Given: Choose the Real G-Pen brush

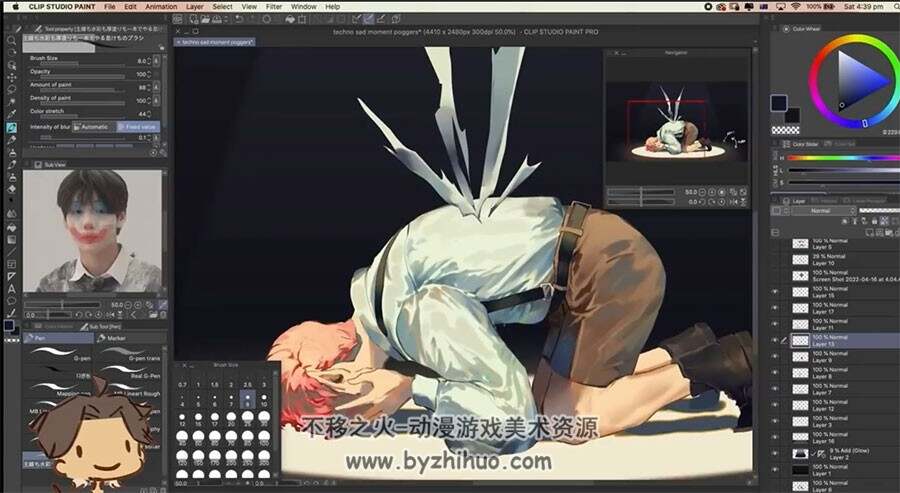Looking at the screenshot, I should [x=129, y=371].
